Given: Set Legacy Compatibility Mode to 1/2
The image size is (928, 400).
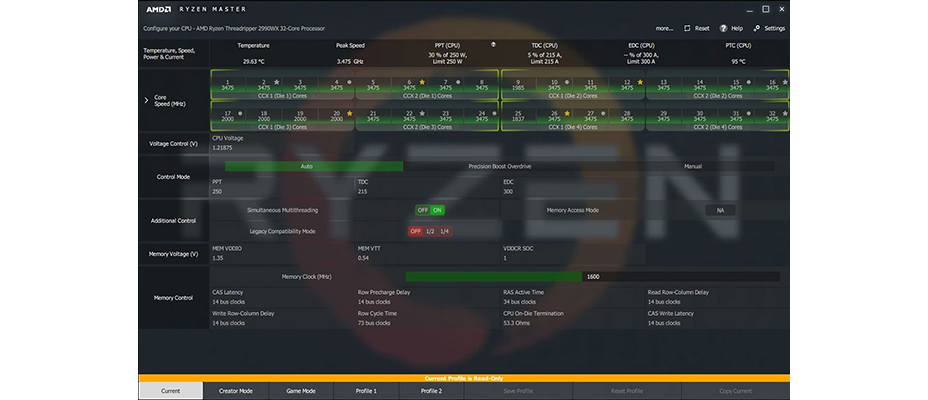Looking at the screenshot, I should coord(430,231).
